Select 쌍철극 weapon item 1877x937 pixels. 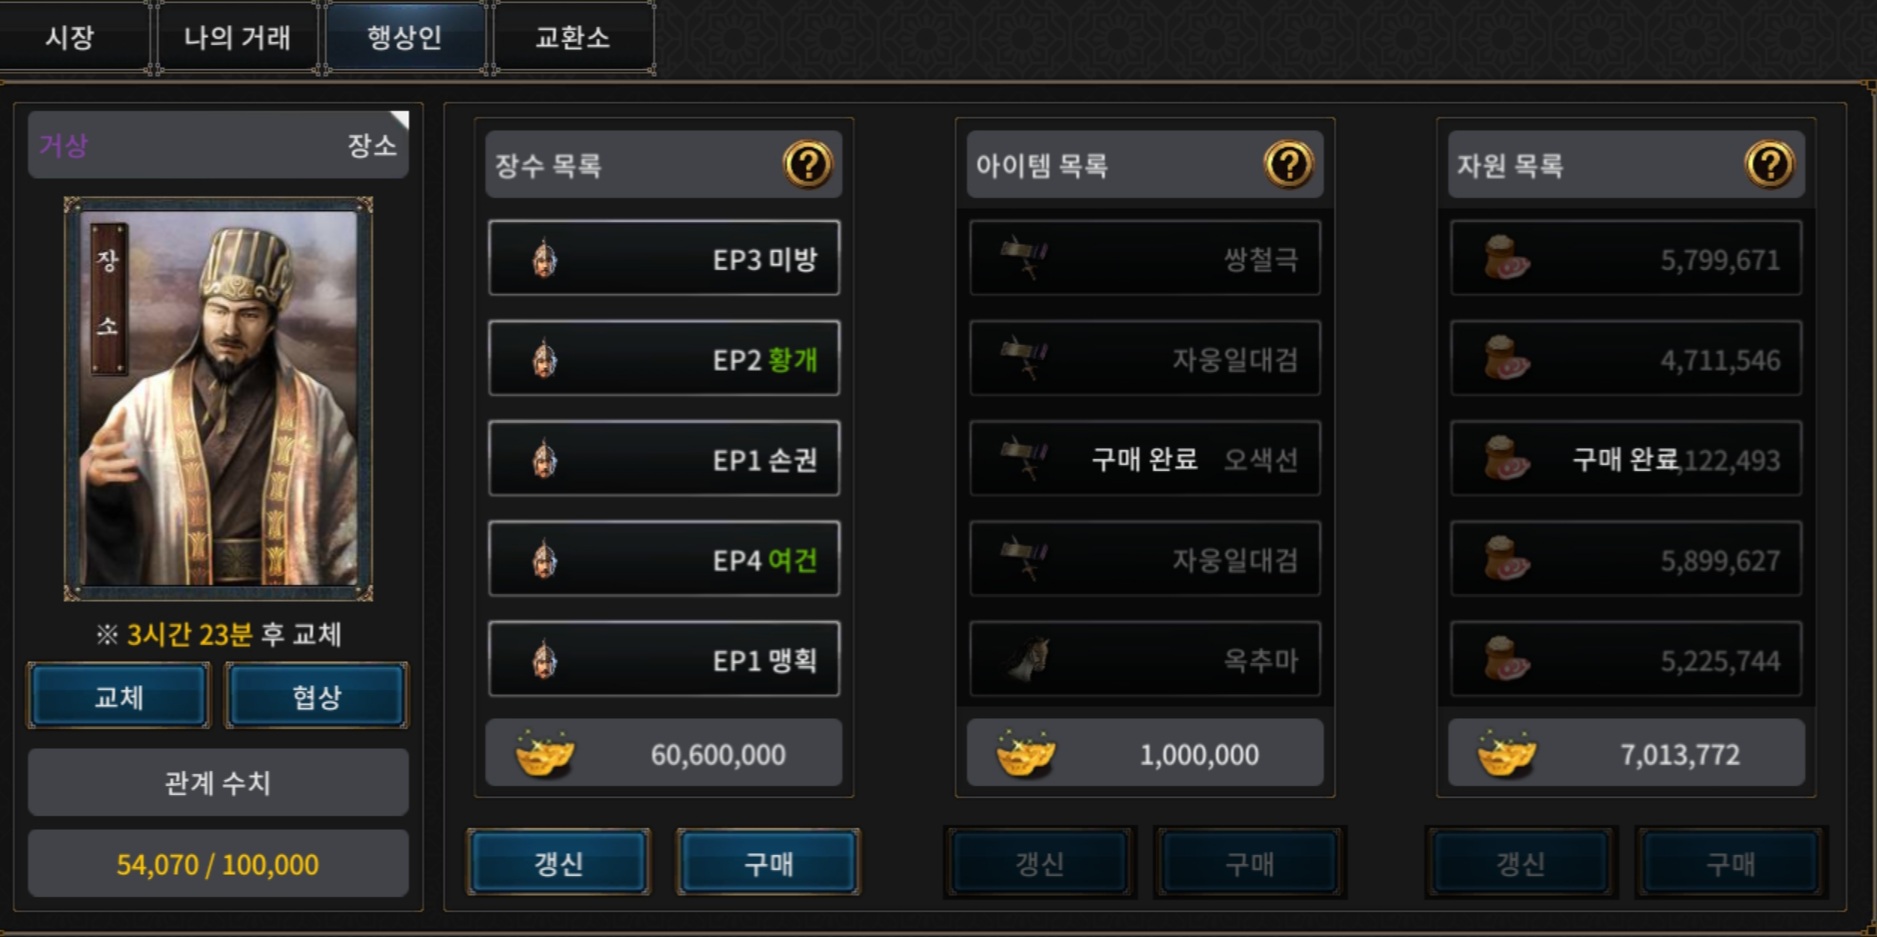click(1145, 258)
